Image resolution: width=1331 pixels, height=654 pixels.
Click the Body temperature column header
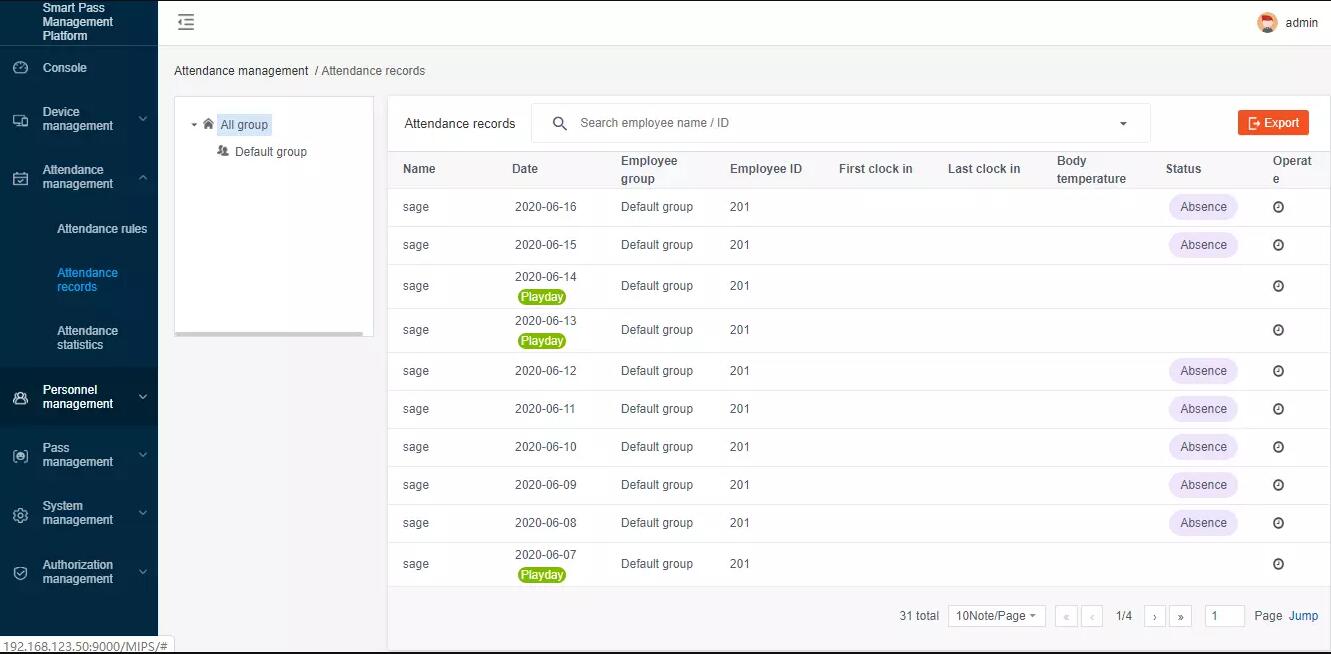point(1091,170)
